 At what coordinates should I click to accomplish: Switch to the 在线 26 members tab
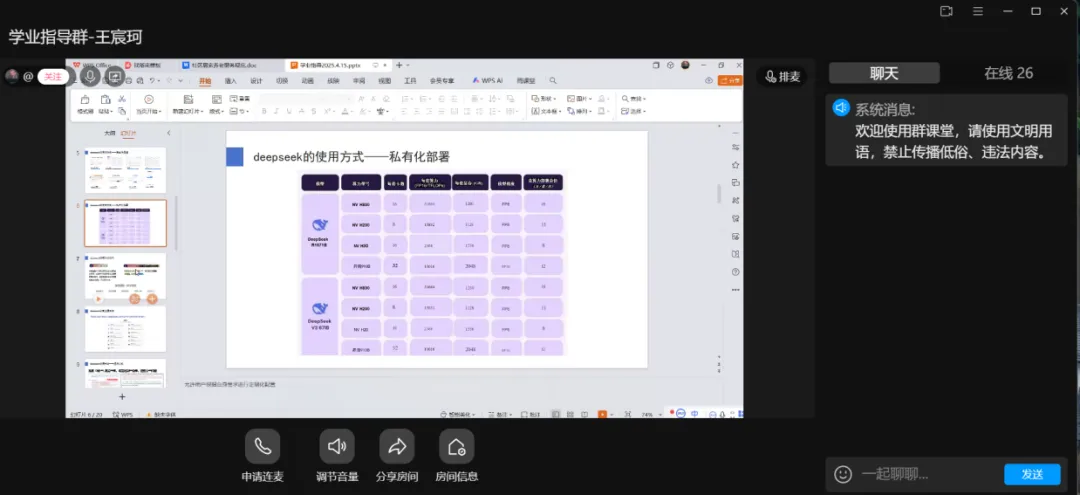[x=1008, y=73]
